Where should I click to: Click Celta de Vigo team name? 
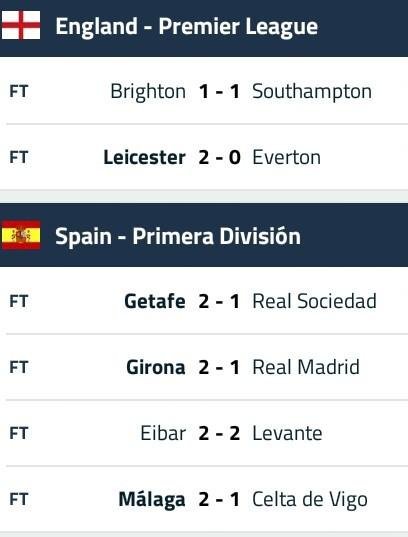point(310,500)
